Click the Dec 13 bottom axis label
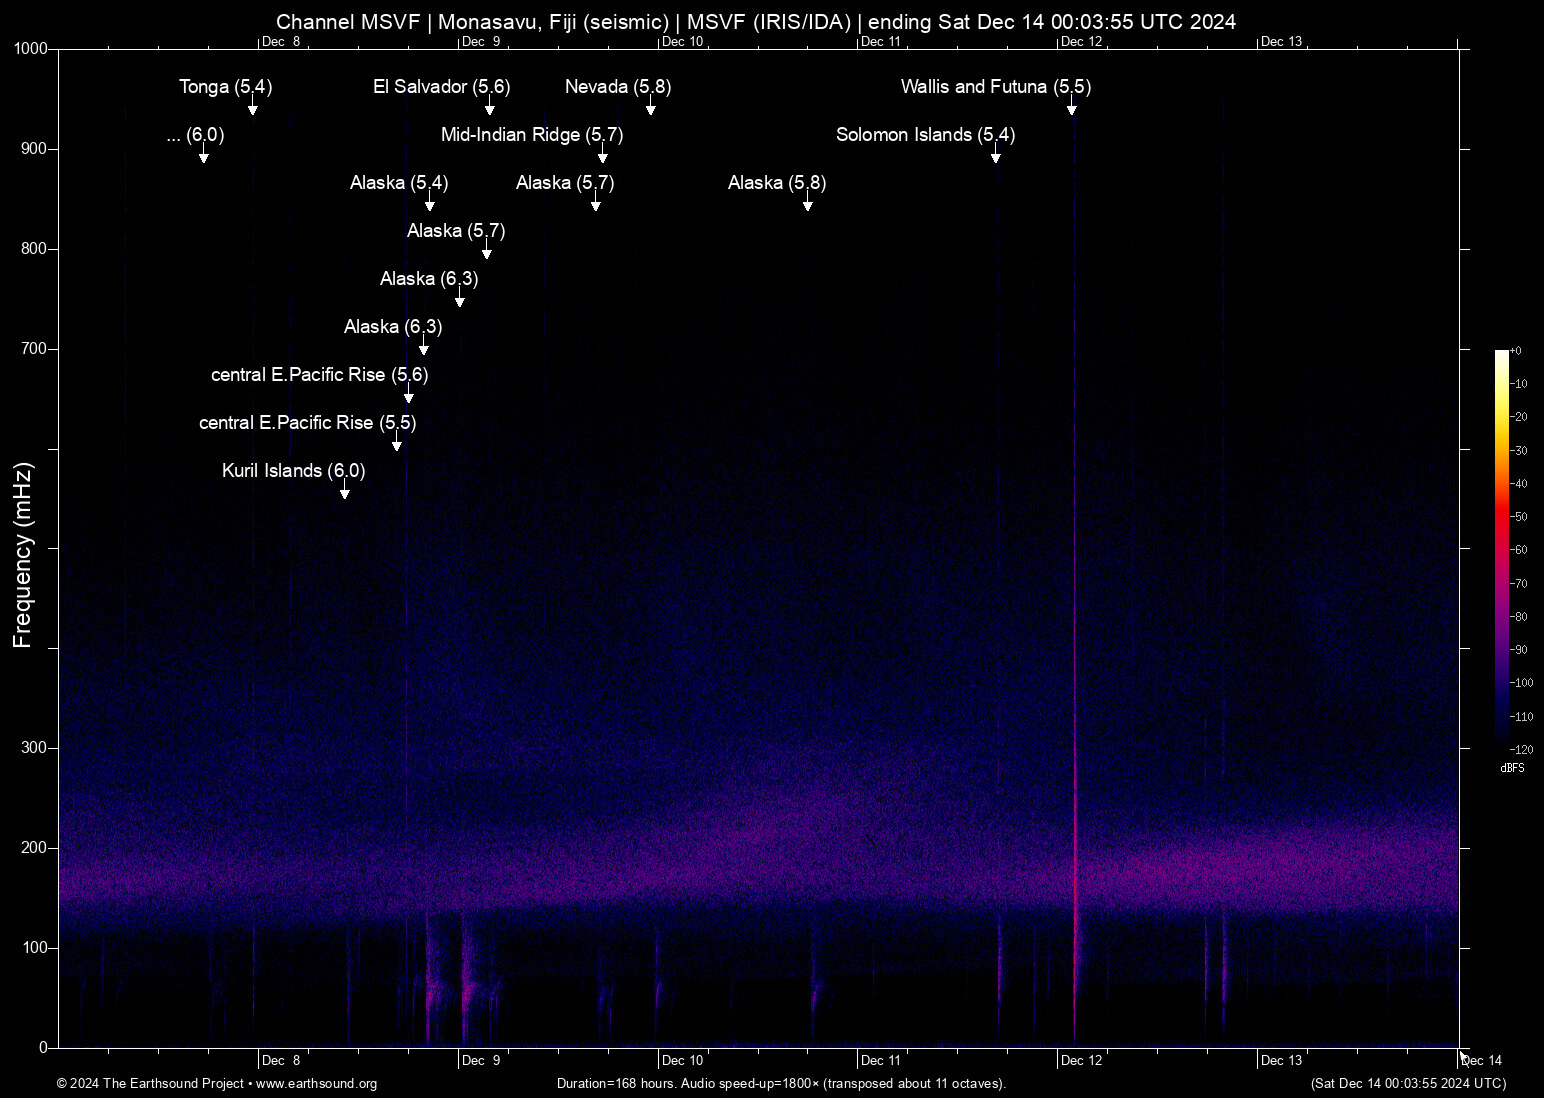The width and height of the screenshot is (1544, 1098). (1283, 1060)
